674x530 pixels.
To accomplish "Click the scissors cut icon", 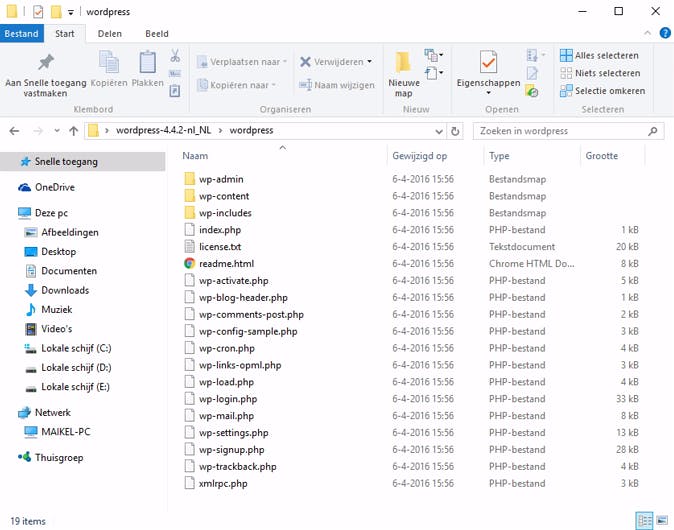I will click(175, 55).
